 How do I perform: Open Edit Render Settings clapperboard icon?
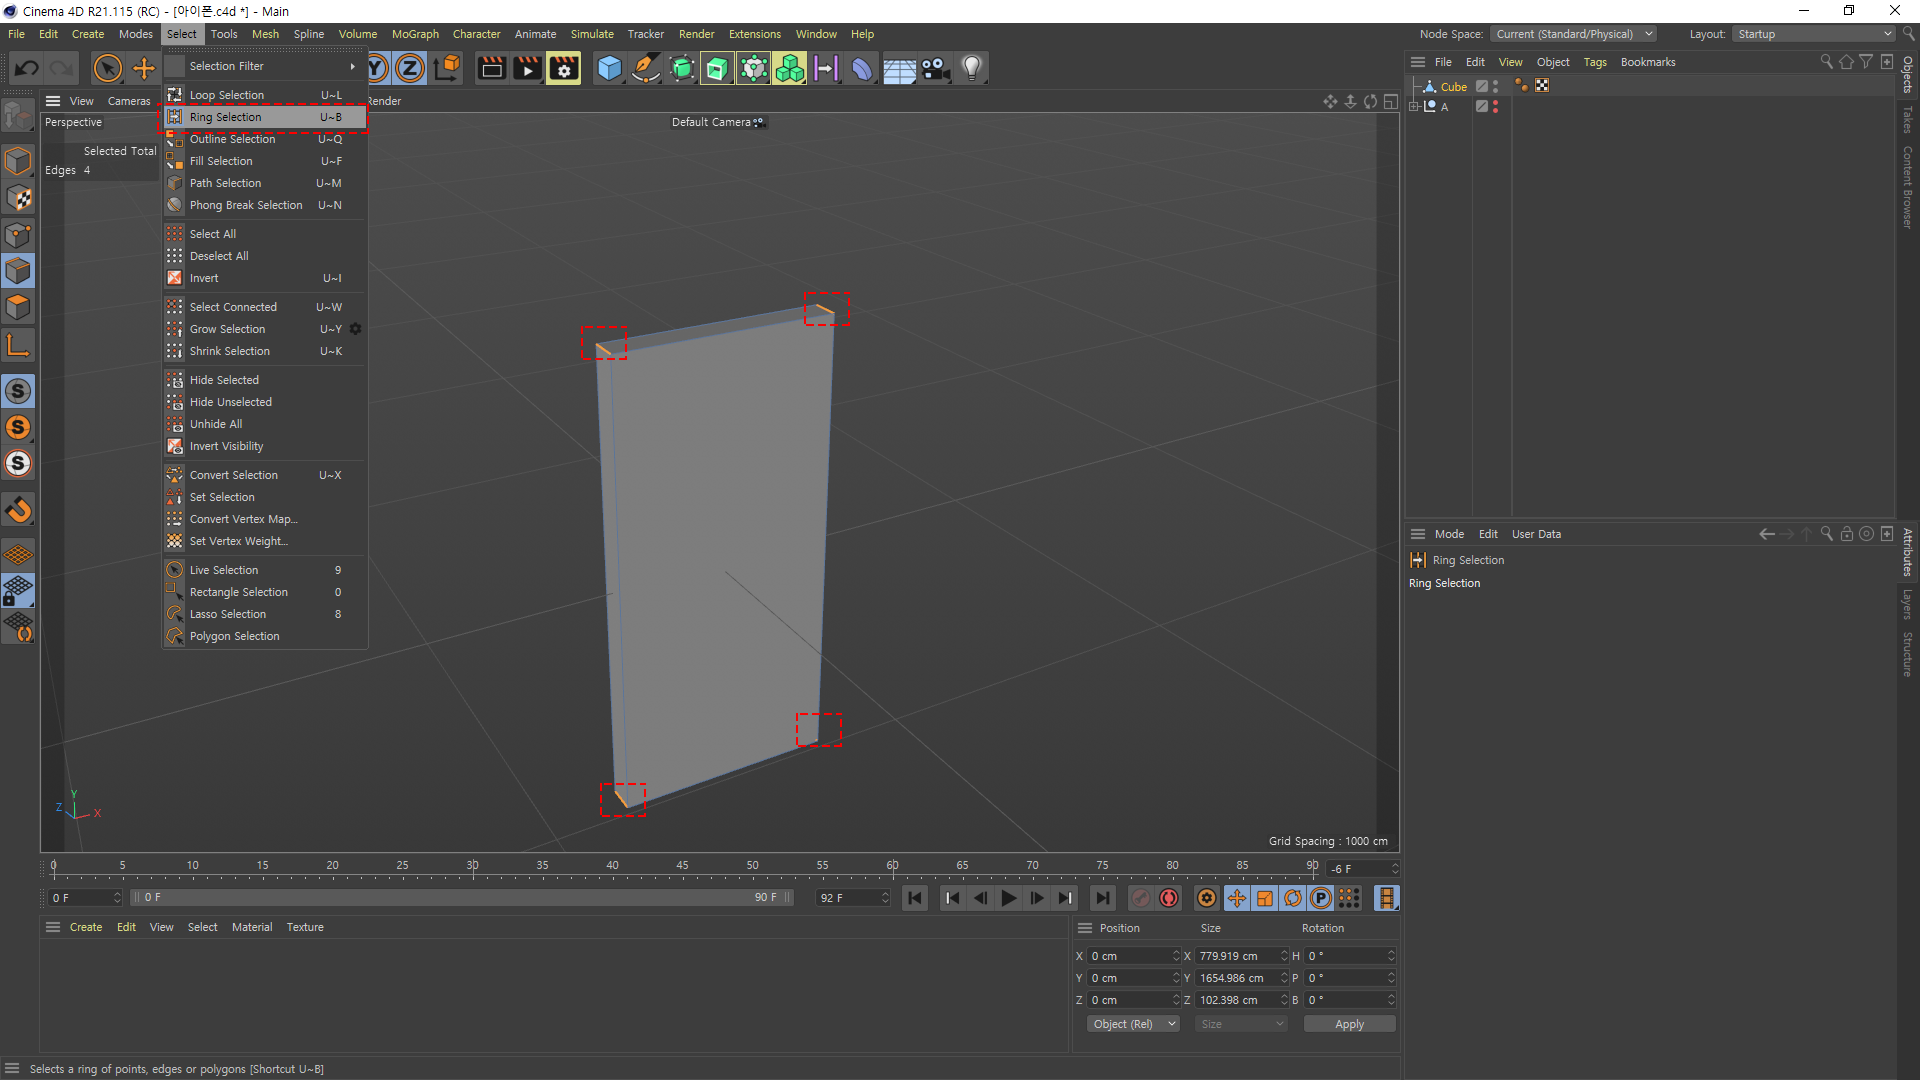(564, 68)
